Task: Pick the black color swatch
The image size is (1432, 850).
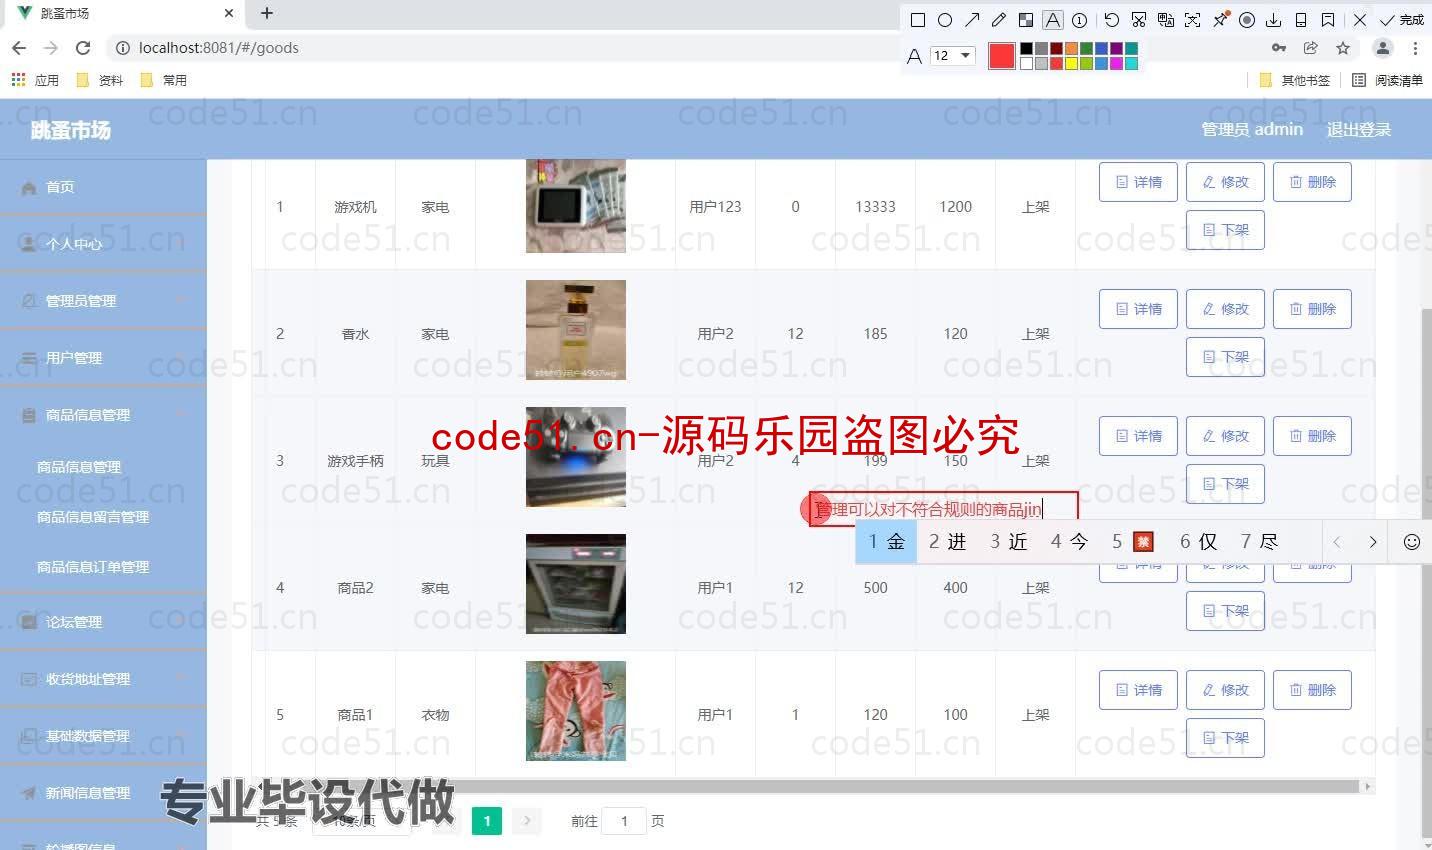Action: (x=1026, y=48)
